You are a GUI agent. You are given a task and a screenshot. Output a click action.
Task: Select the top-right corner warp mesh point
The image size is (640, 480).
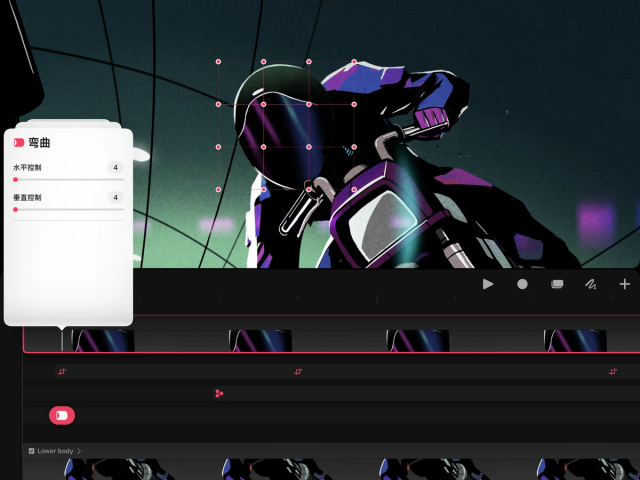[354, 62]
